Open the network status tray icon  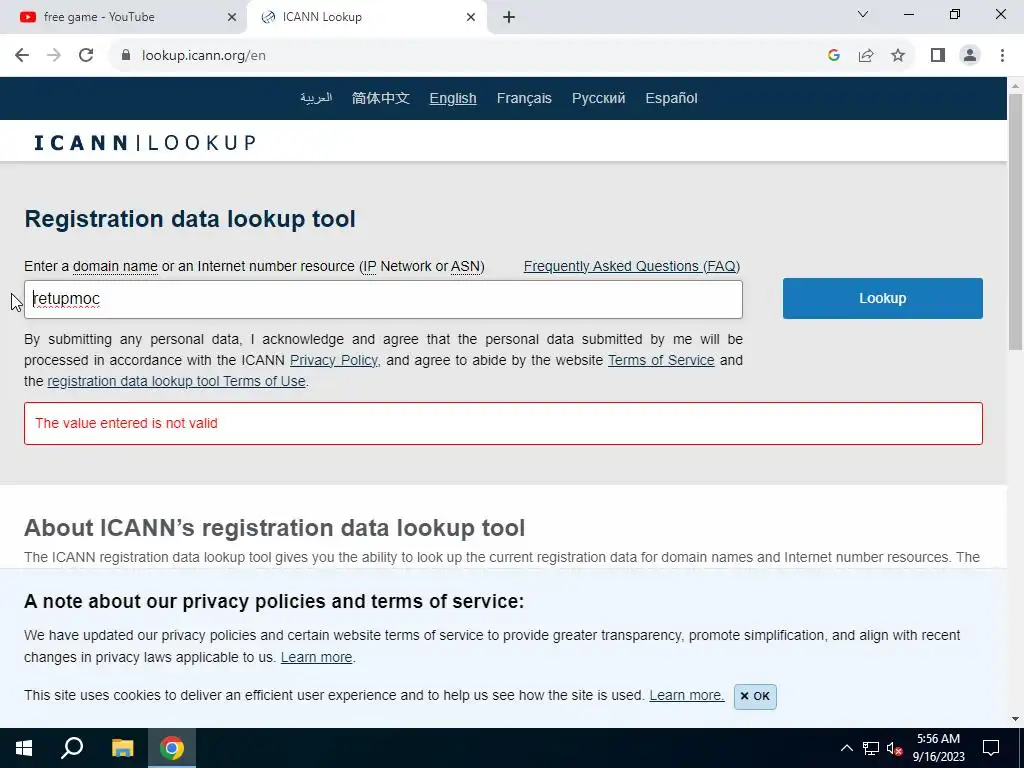(x=871, y=748)
